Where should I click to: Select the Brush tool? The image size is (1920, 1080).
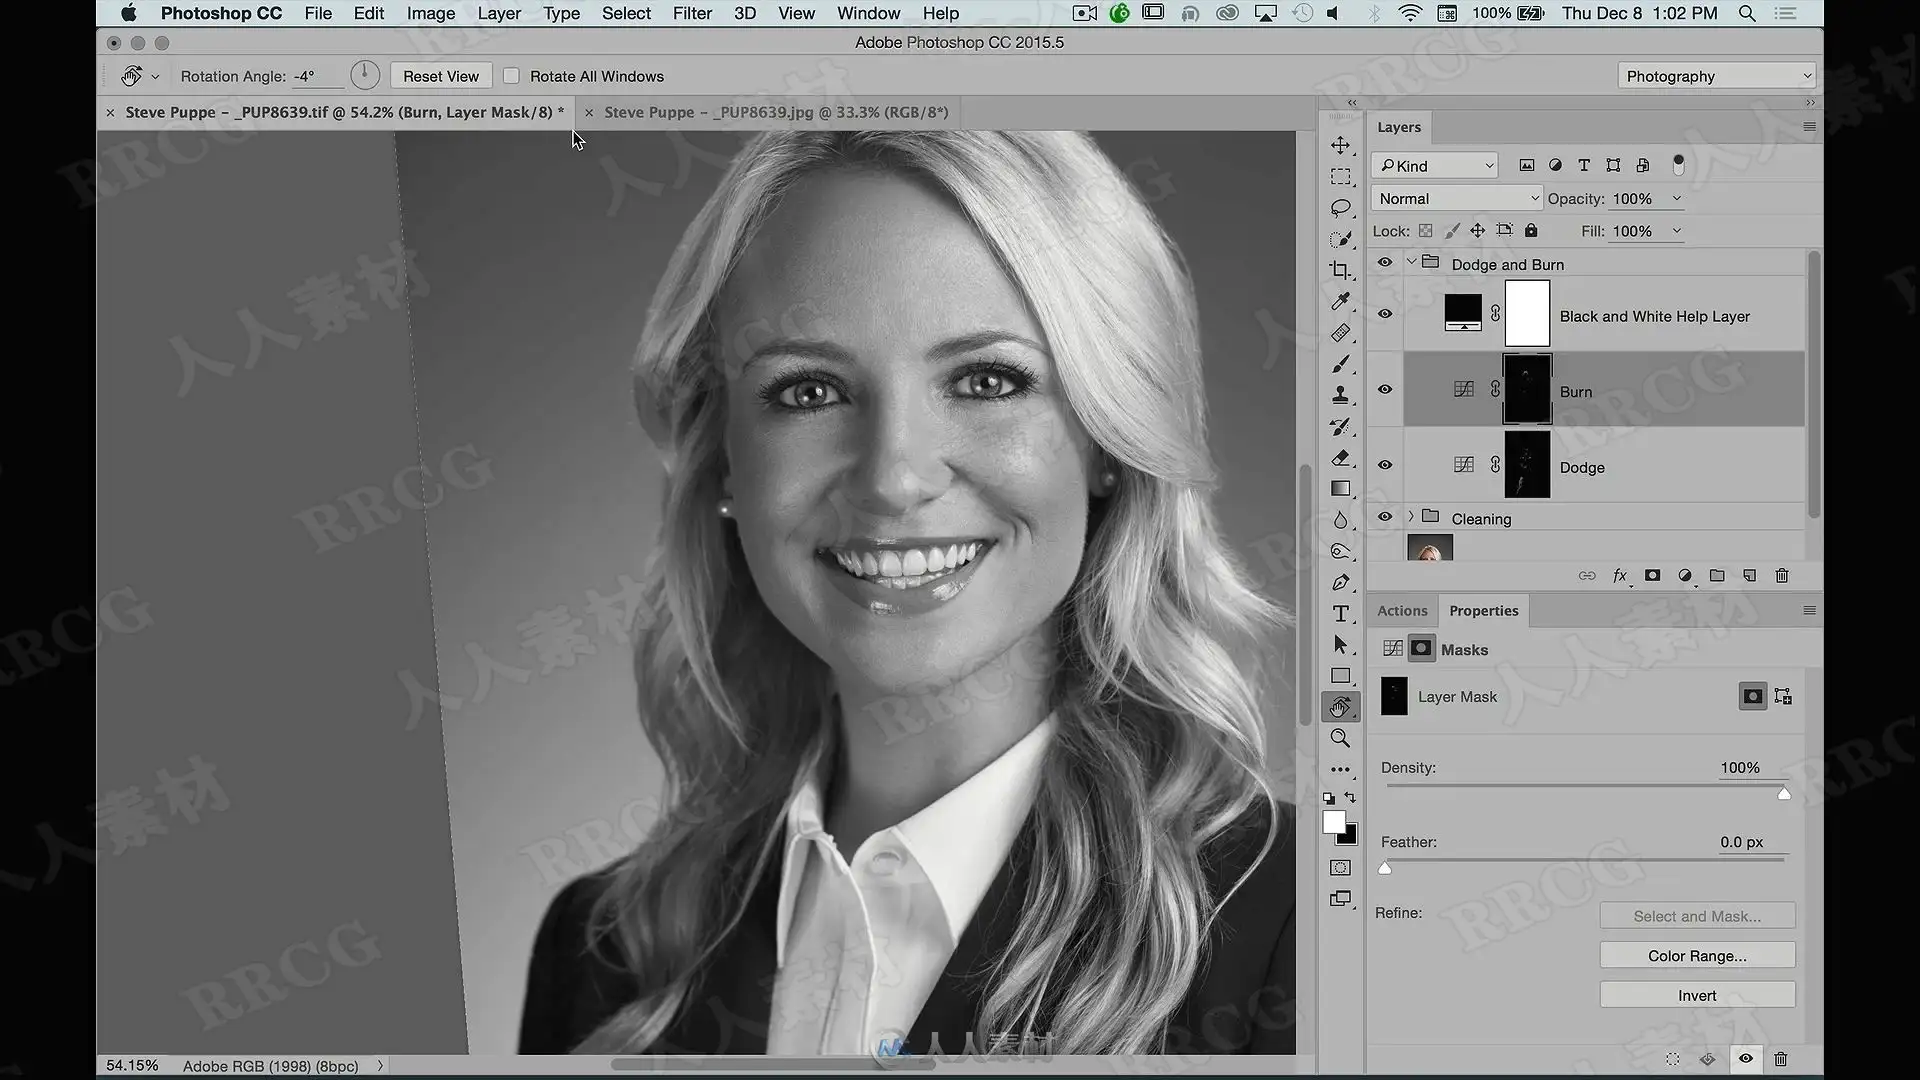pyautogui.click(x=1340, y=364)
